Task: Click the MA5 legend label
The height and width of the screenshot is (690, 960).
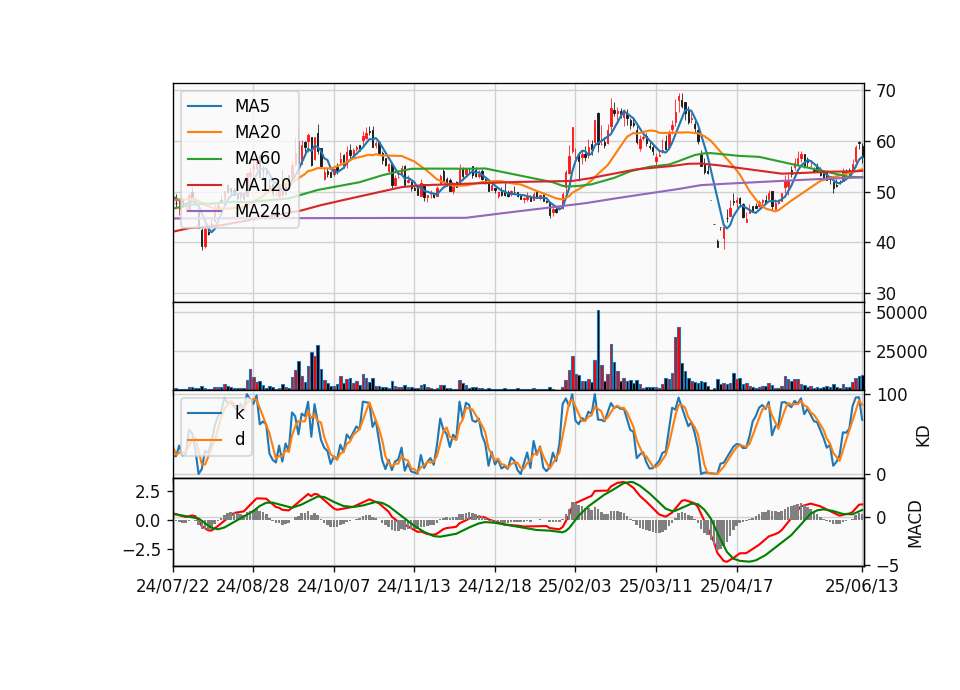Action: [252, 106]
